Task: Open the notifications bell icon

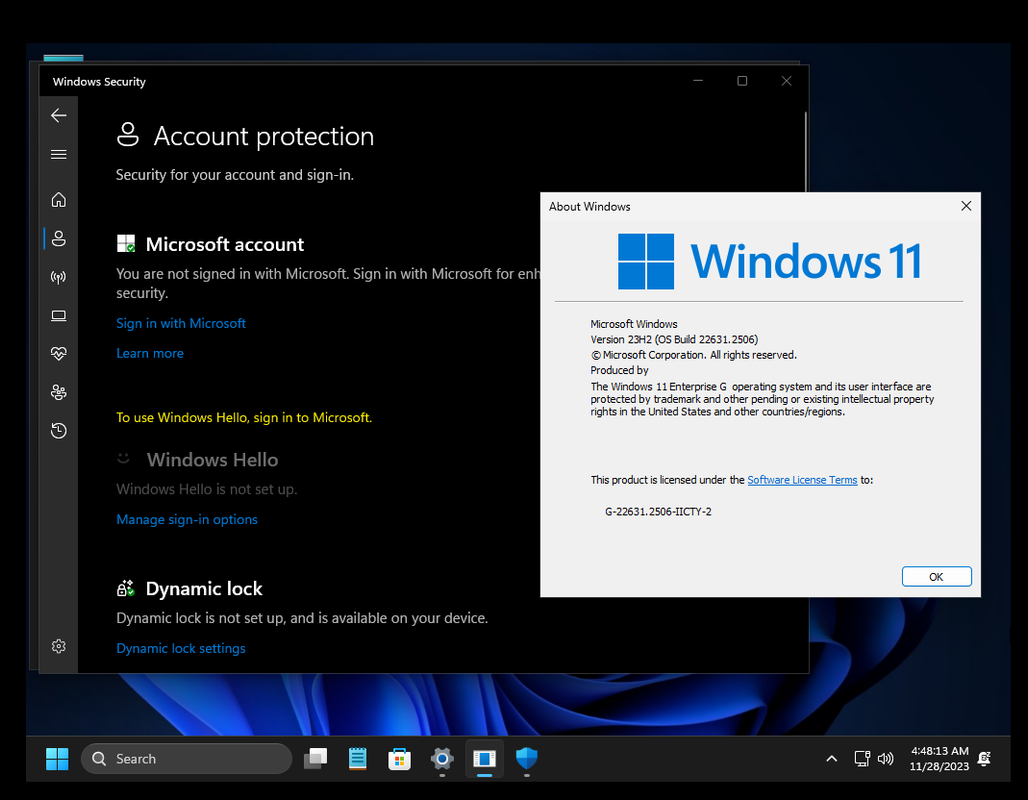Action: [x=984, y=759]
